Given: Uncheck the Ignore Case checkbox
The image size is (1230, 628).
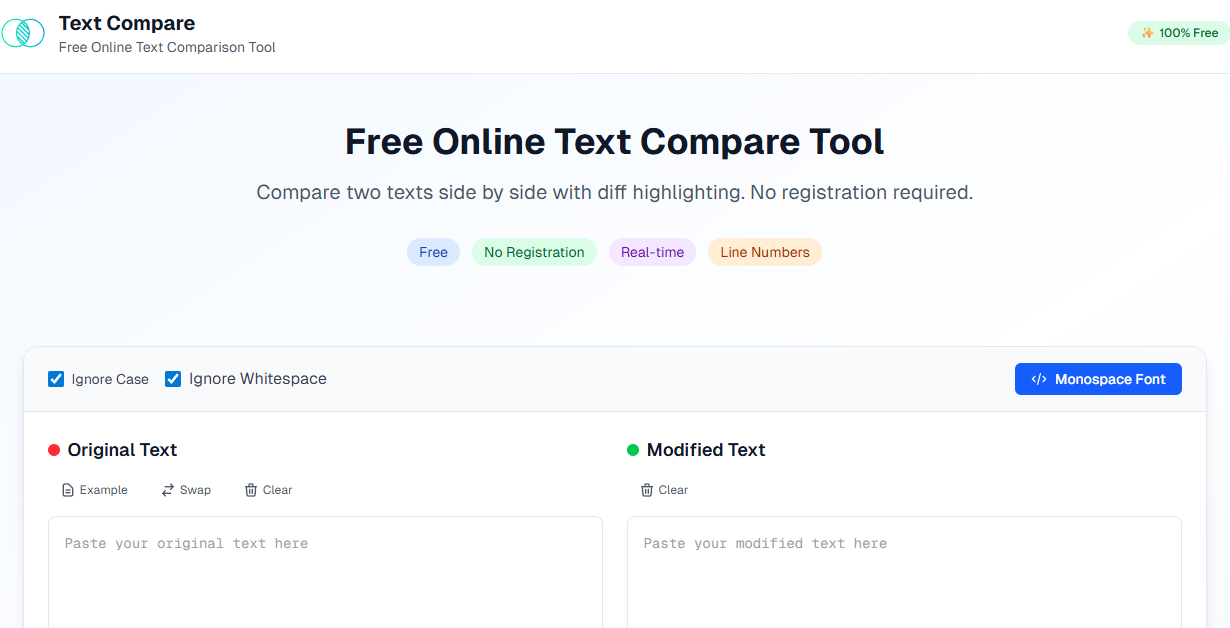Looking at the screenshot, I should [56, 379].
